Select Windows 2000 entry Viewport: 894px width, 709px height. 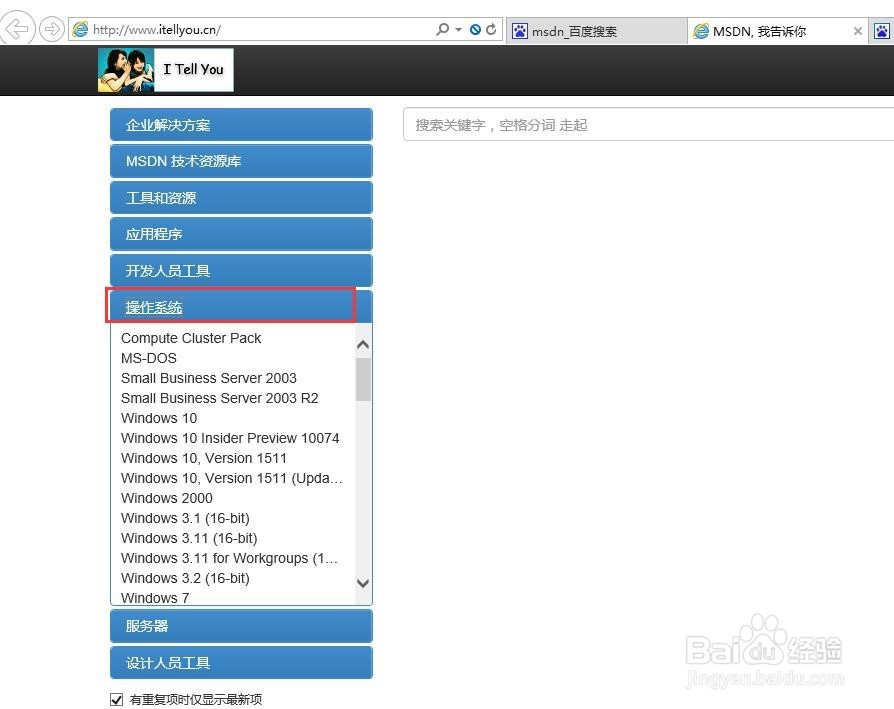[x=166, y=498]
